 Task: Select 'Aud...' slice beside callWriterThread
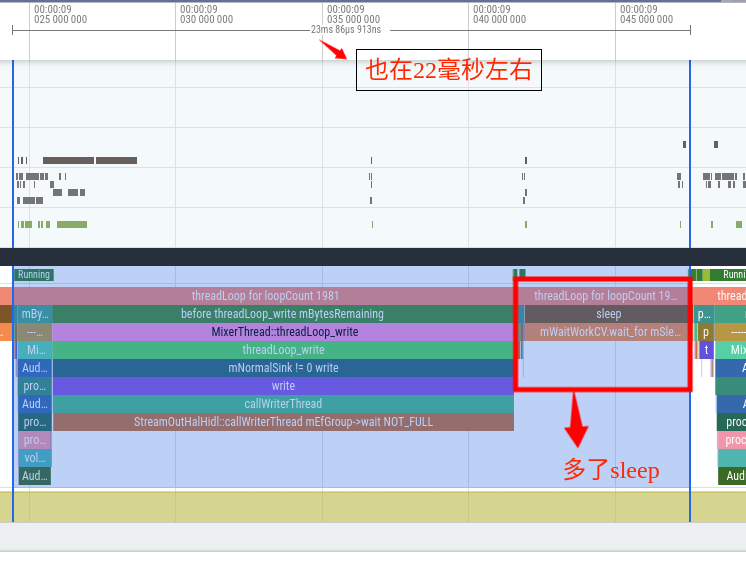tap(35, 404)
